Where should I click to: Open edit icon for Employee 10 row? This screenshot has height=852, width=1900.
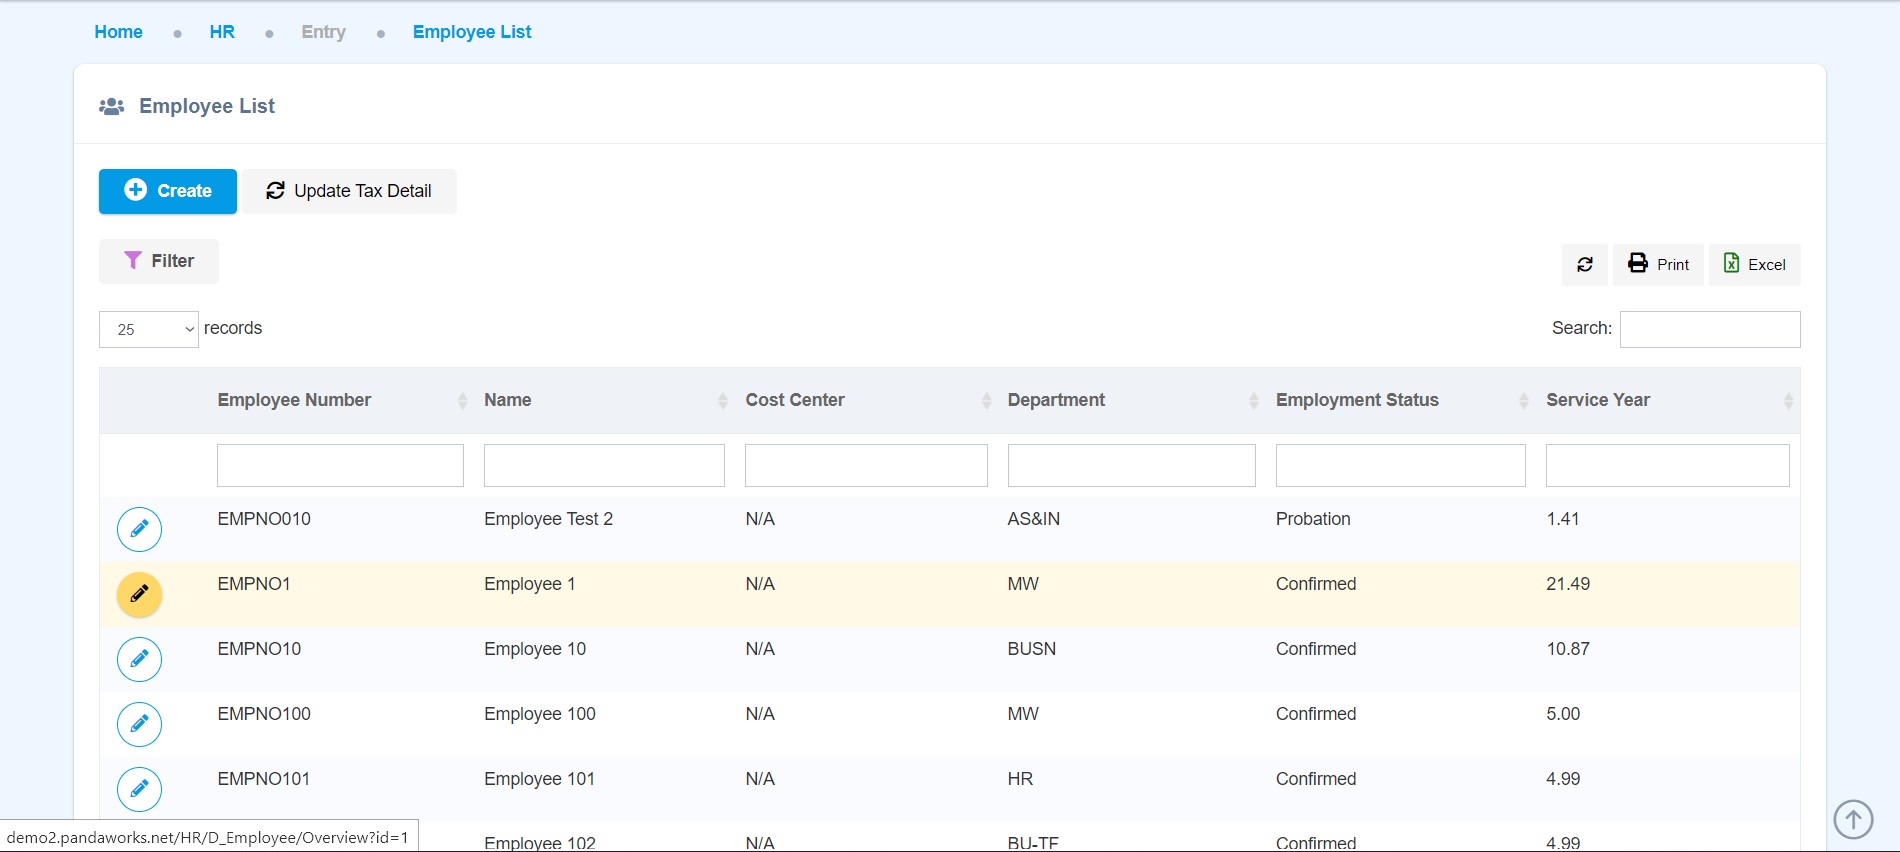click(x=139, y=659)
